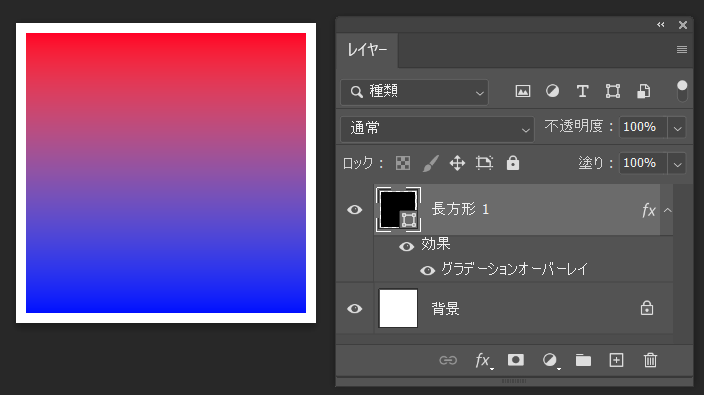
Task: Collapse panel with double-arrow icon
Action: [x=660, y=25]
